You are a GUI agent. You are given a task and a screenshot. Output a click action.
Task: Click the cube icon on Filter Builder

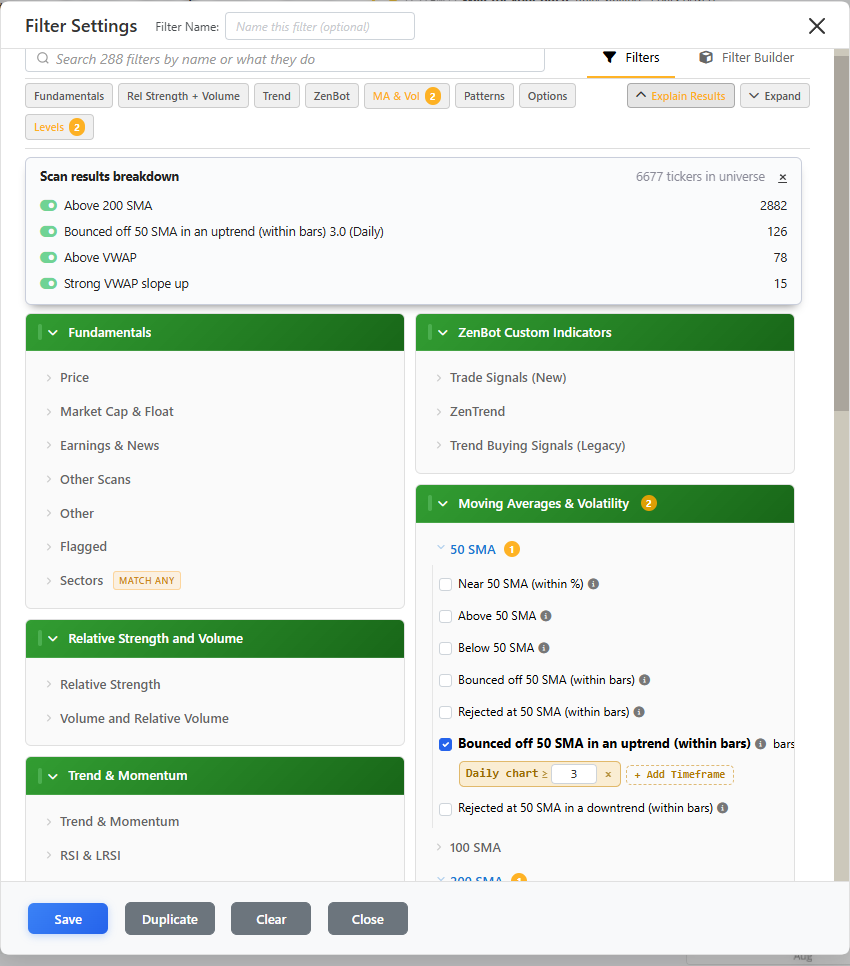(706, 57)
